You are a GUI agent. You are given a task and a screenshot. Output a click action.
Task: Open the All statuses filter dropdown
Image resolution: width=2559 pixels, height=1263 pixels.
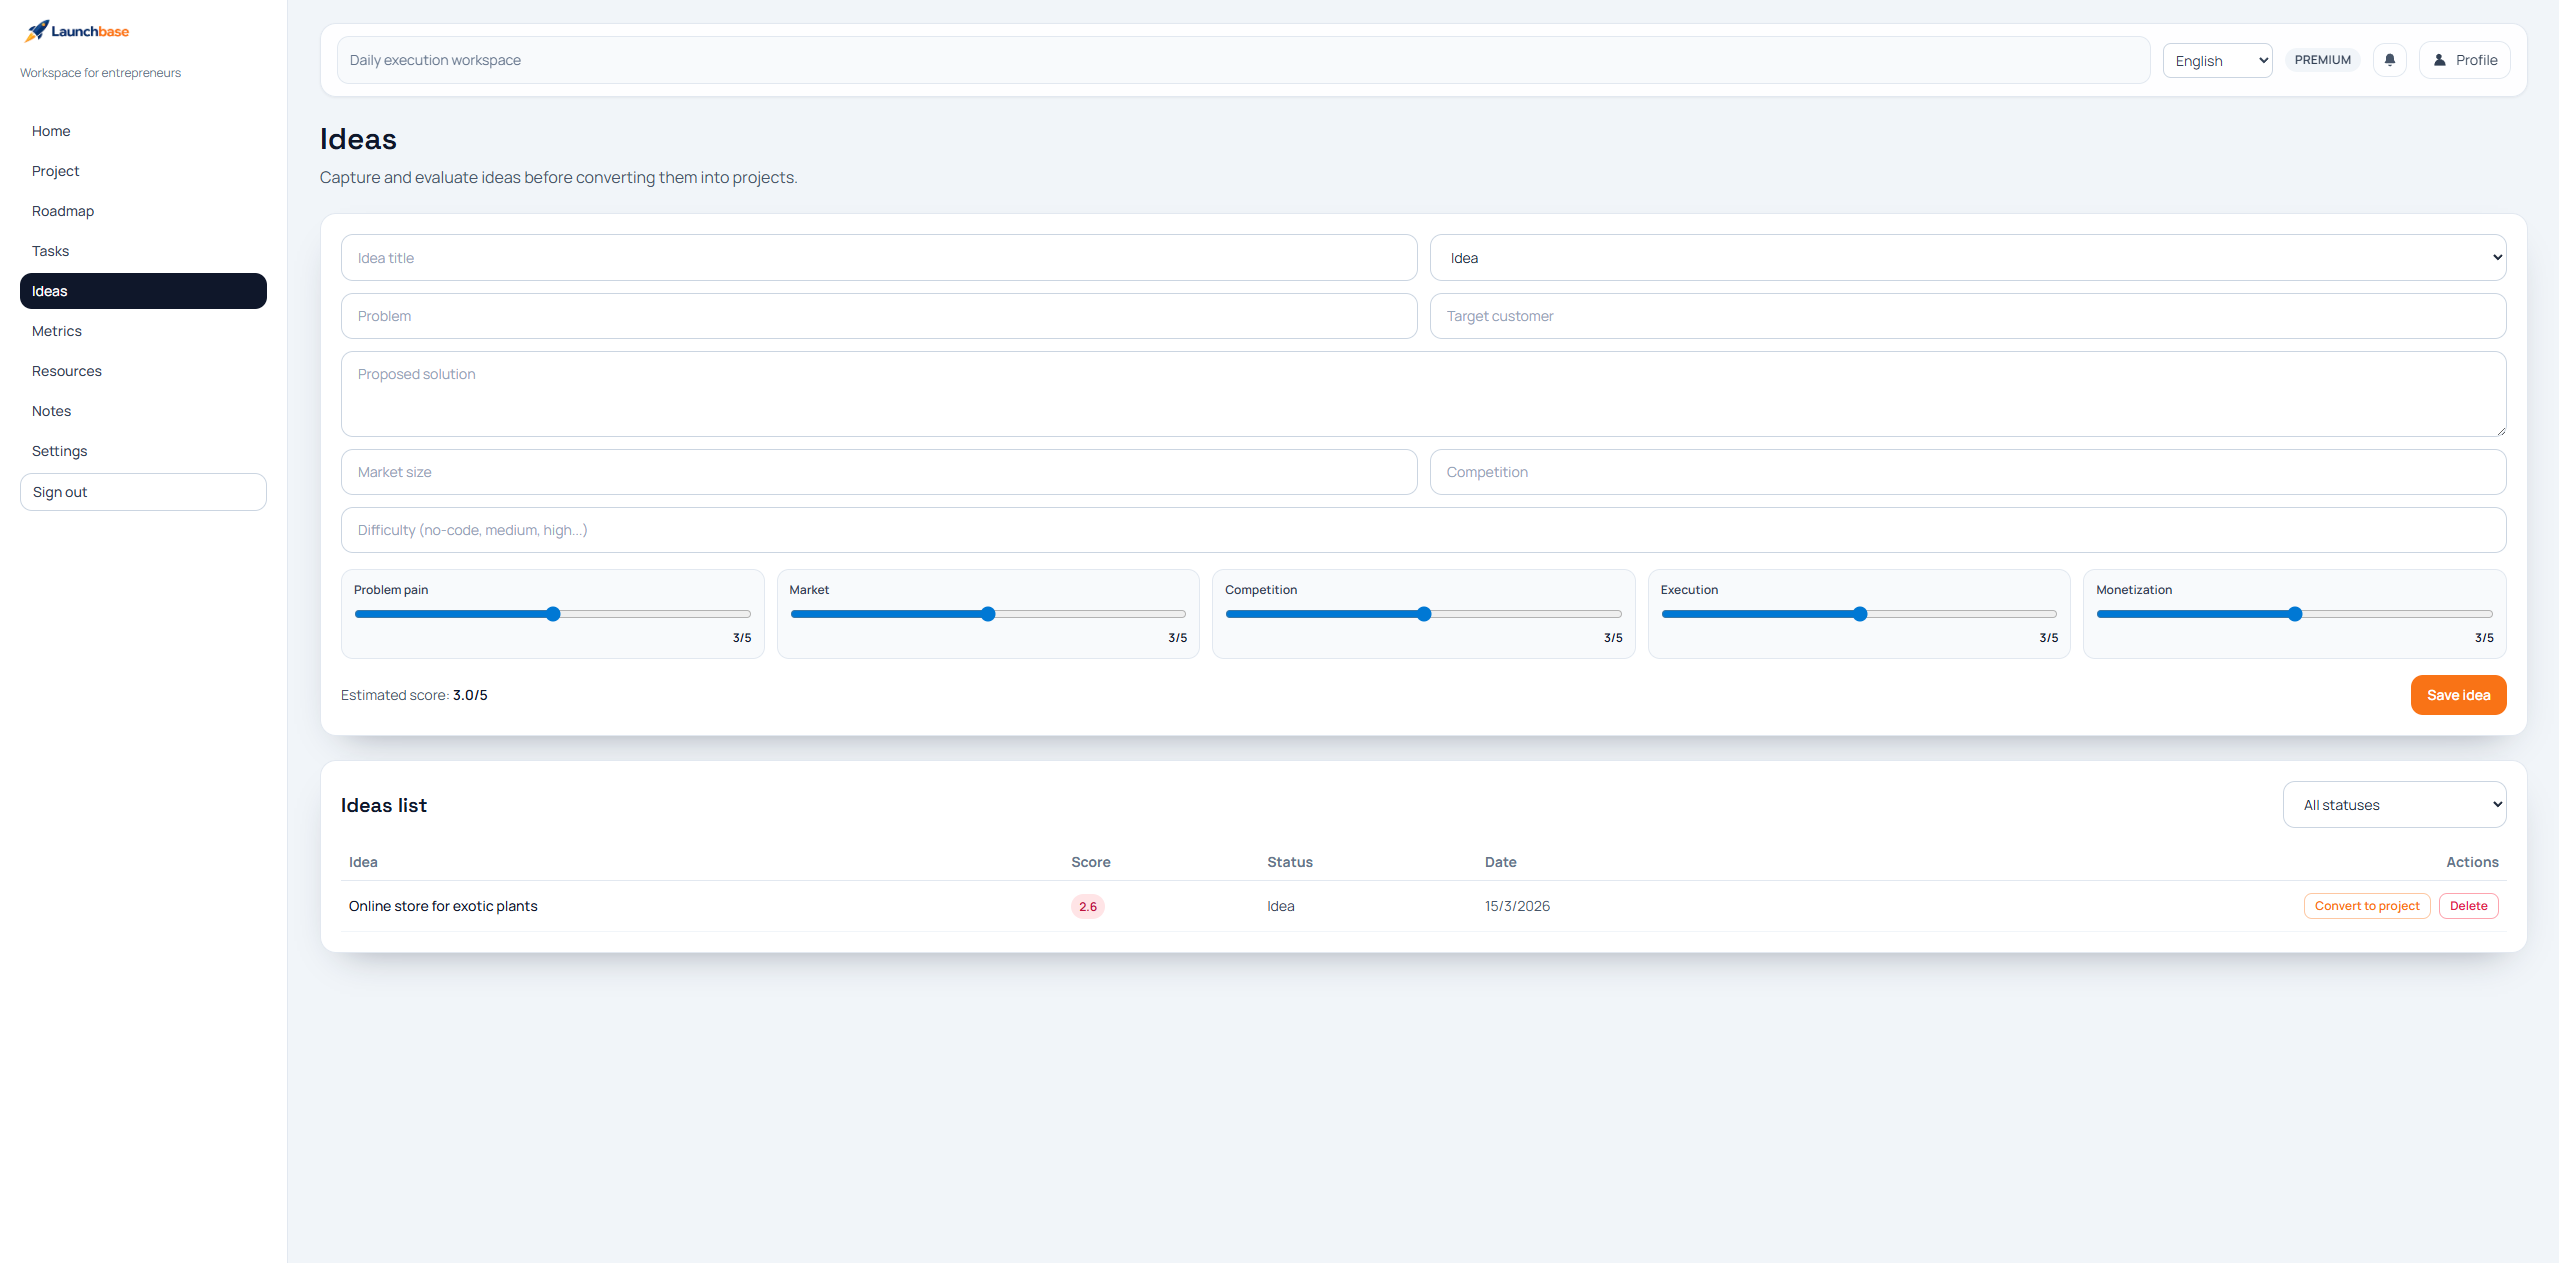coord(2394,804)
